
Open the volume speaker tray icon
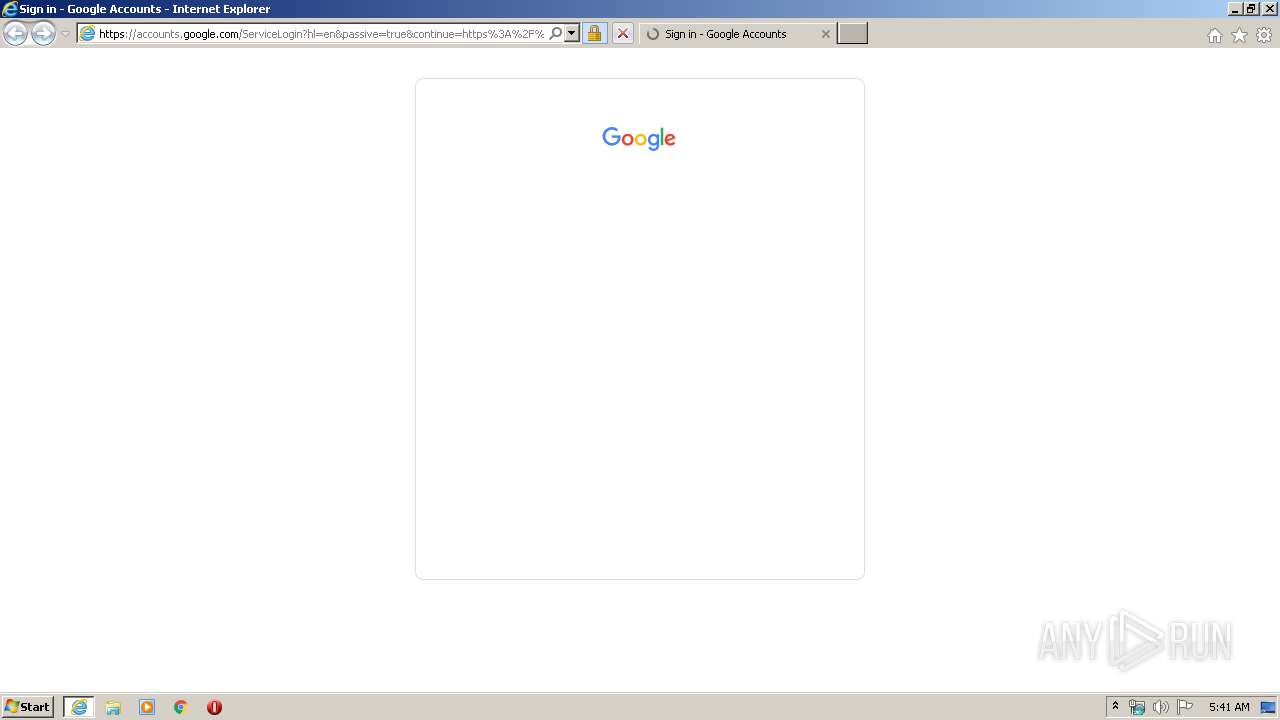(1161, 707)
